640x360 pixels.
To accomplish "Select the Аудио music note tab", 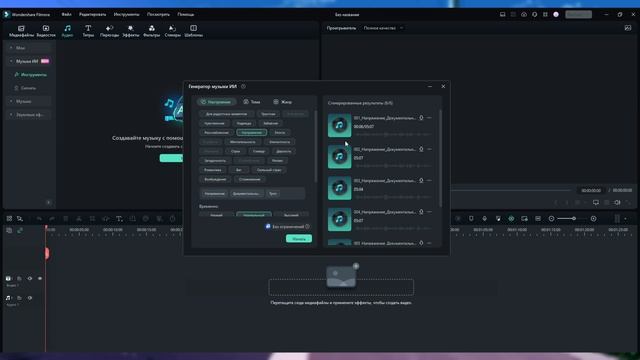I will coord(67,31).
